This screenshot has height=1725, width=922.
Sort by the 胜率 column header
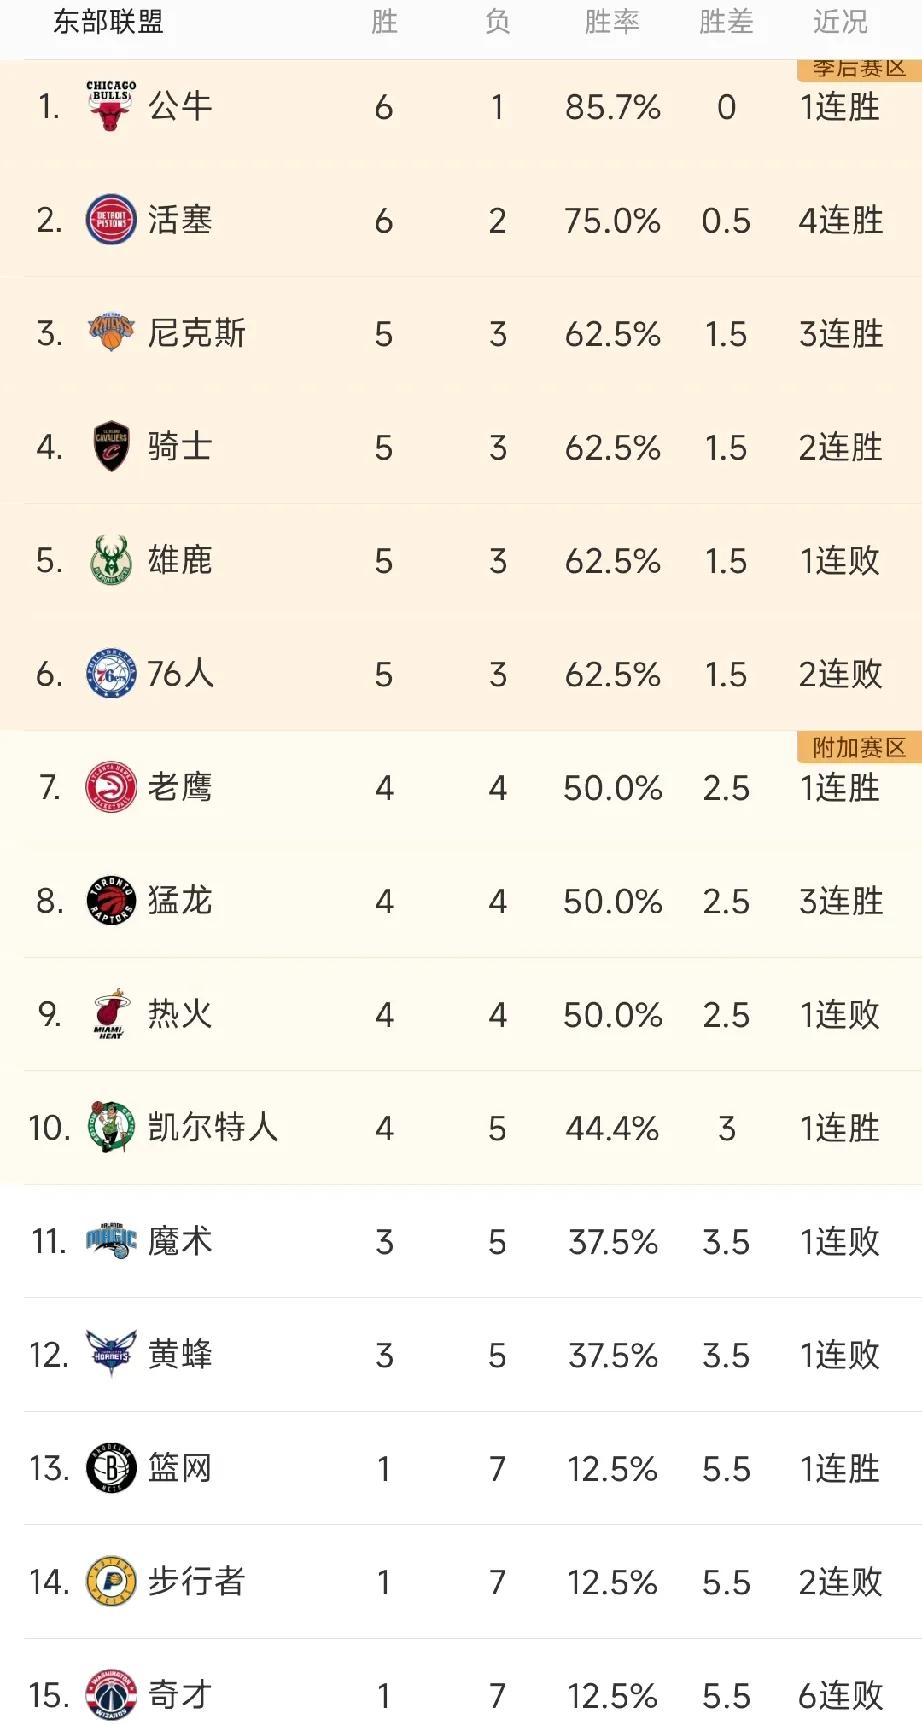(x=612, y=22)
